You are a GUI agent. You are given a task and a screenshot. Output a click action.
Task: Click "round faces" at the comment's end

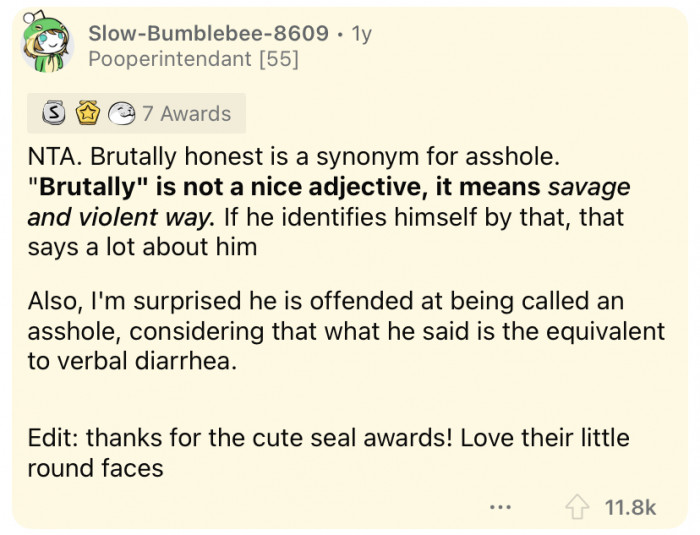[x=95, y=467]
